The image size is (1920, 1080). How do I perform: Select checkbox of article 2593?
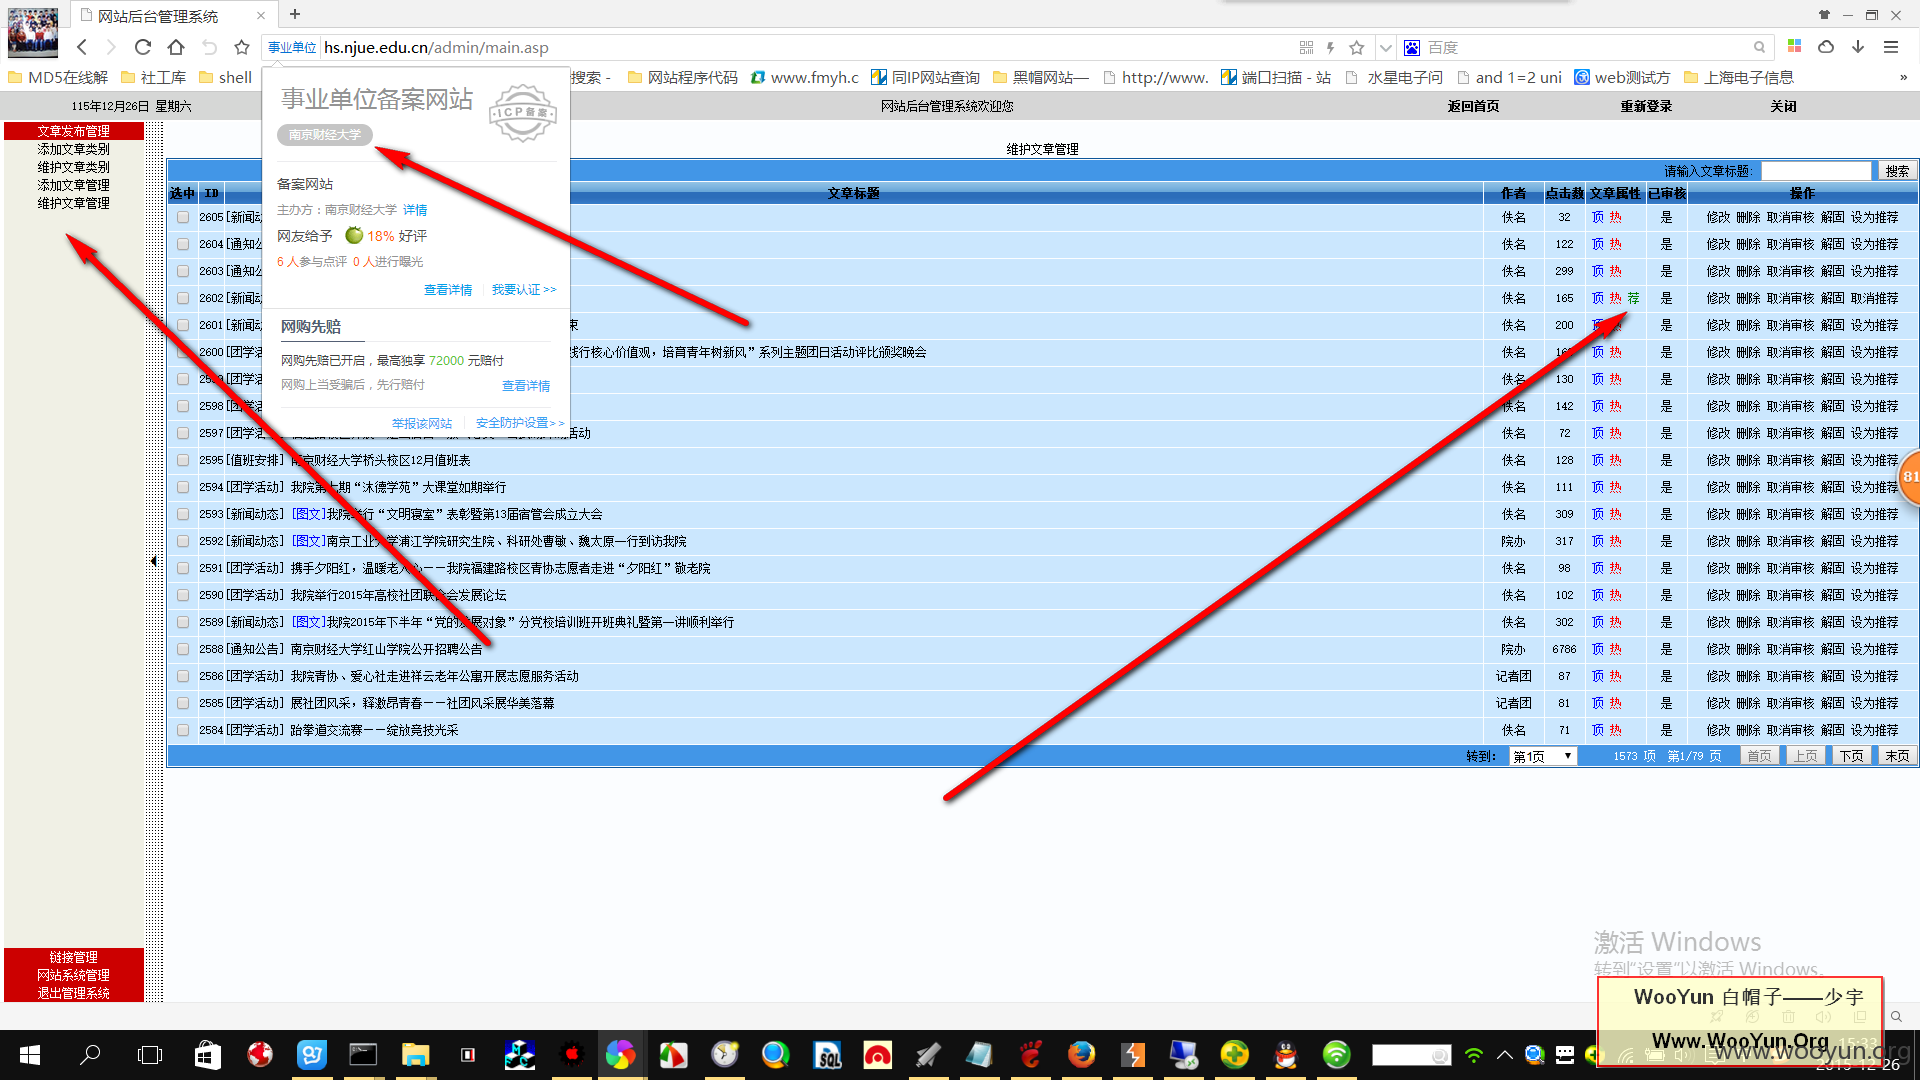click(x=183, y=514)
